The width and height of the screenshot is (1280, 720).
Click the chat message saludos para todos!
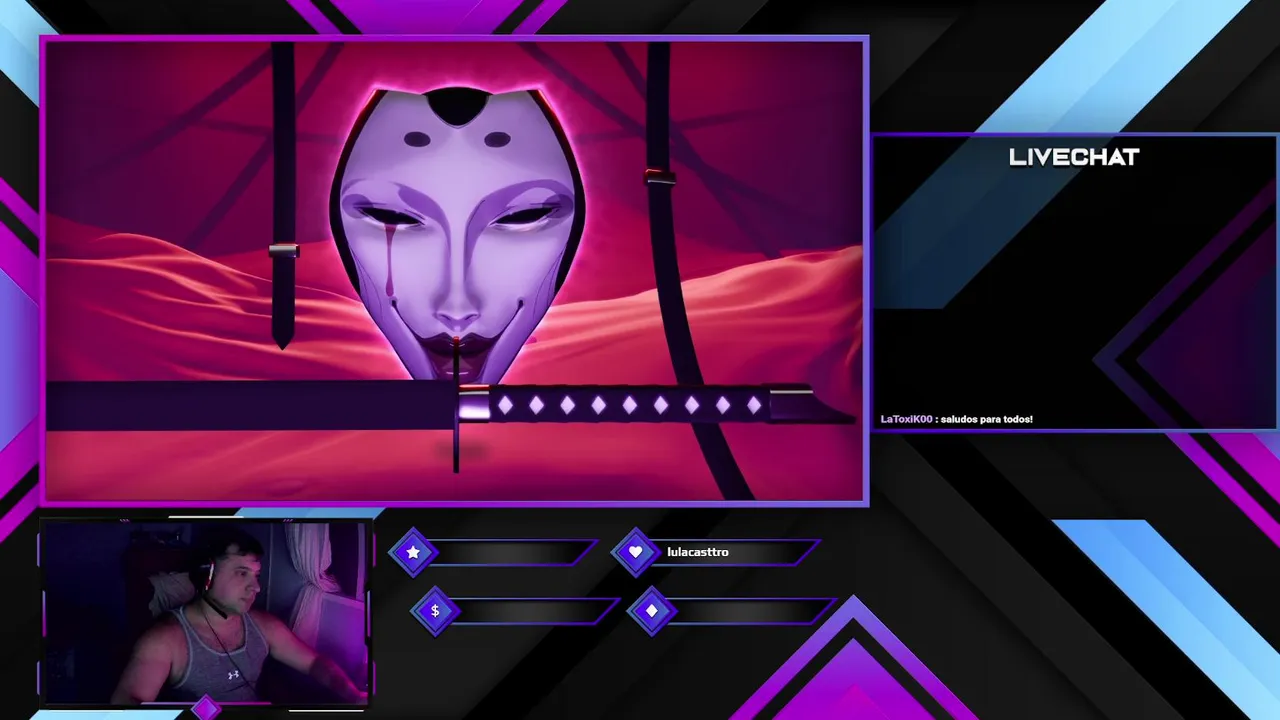pos(986,419)
